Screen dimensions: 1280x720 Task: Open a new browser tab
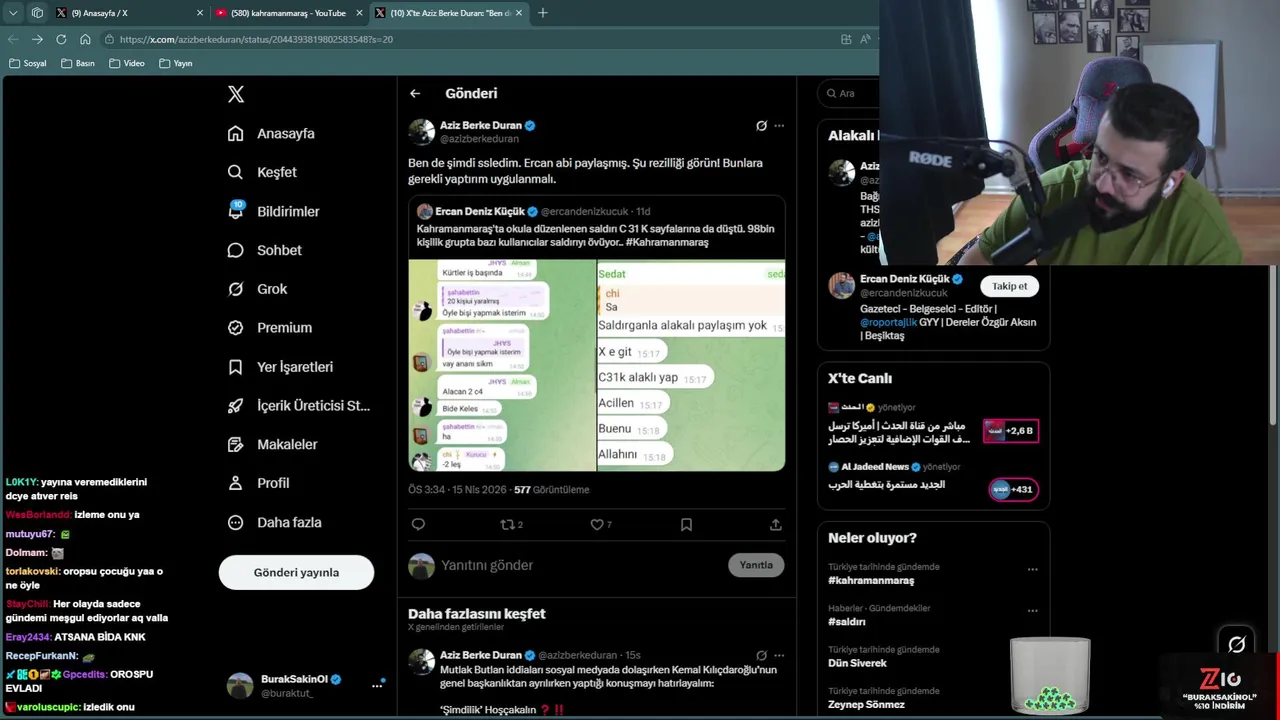point(542,13)
